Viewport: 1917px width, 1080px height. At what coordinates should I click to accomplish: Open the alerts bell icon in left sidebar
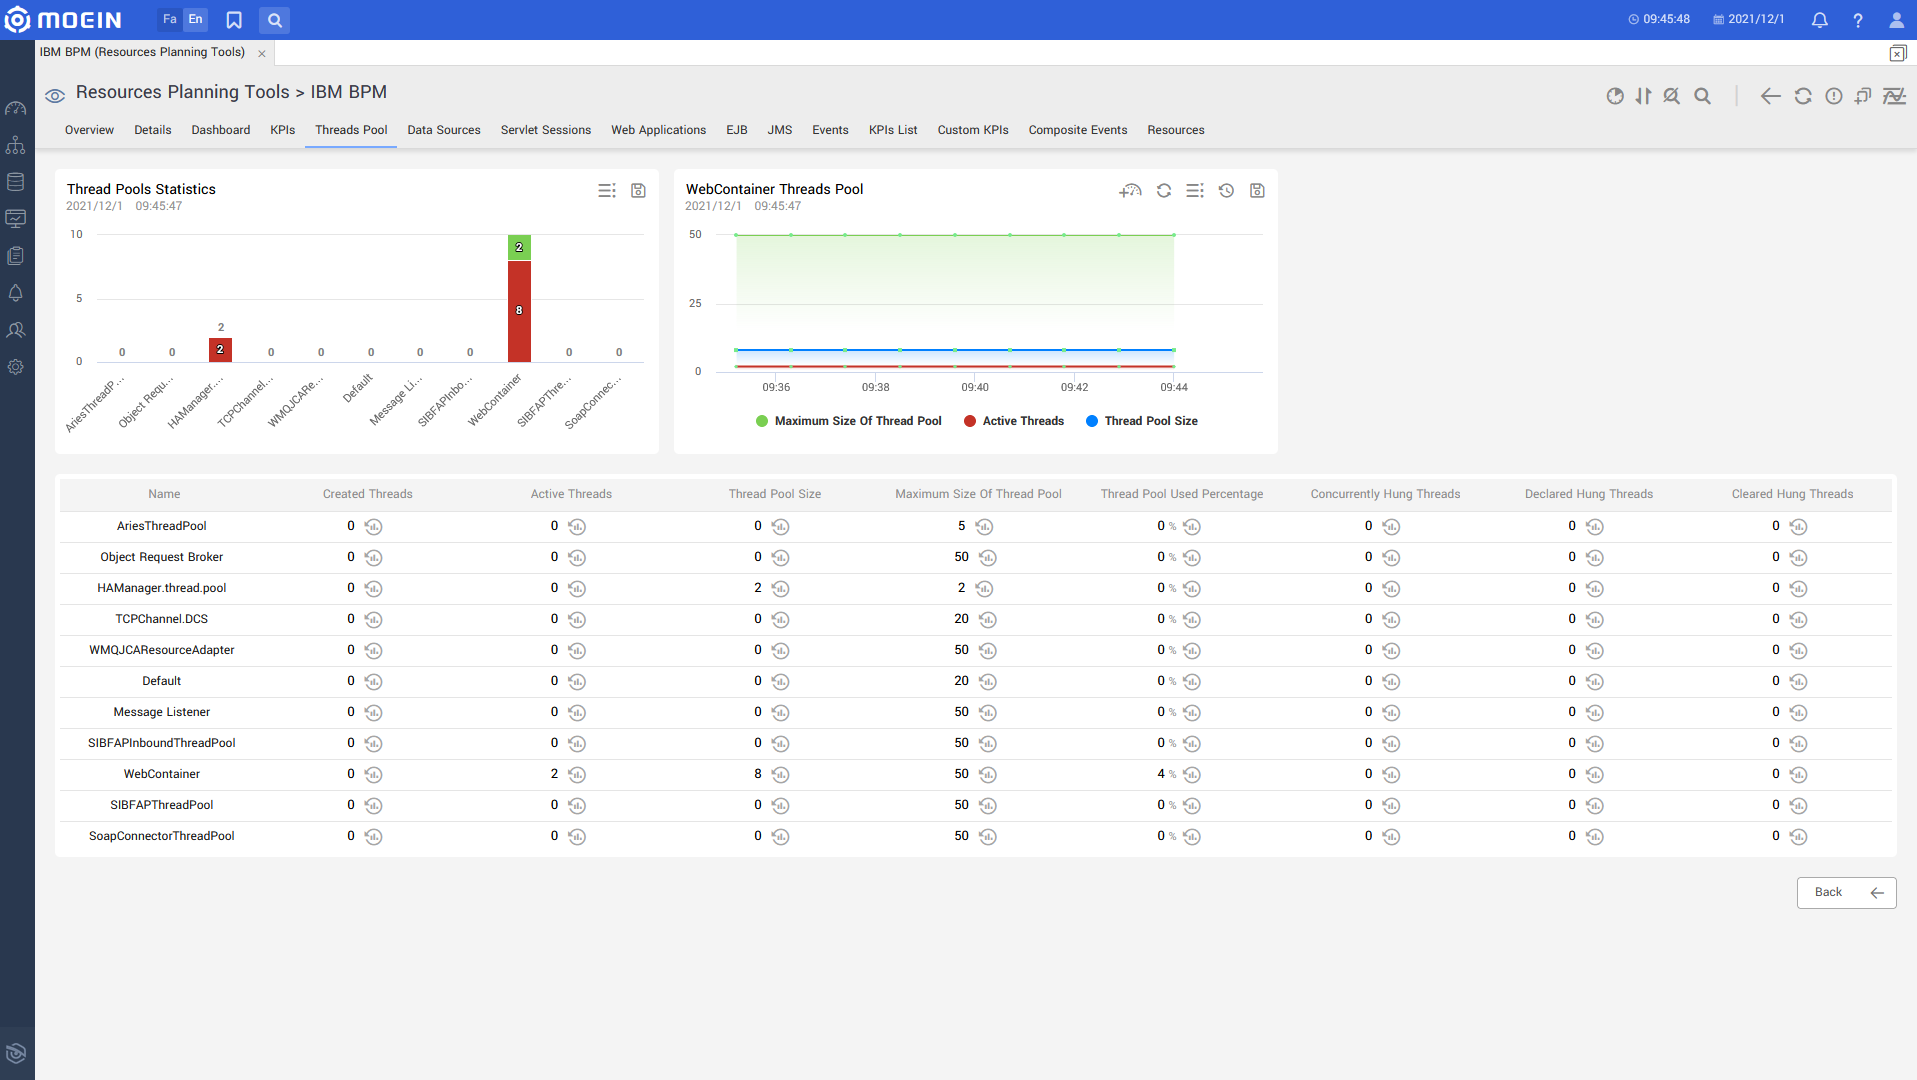click(x=16, y=293)
